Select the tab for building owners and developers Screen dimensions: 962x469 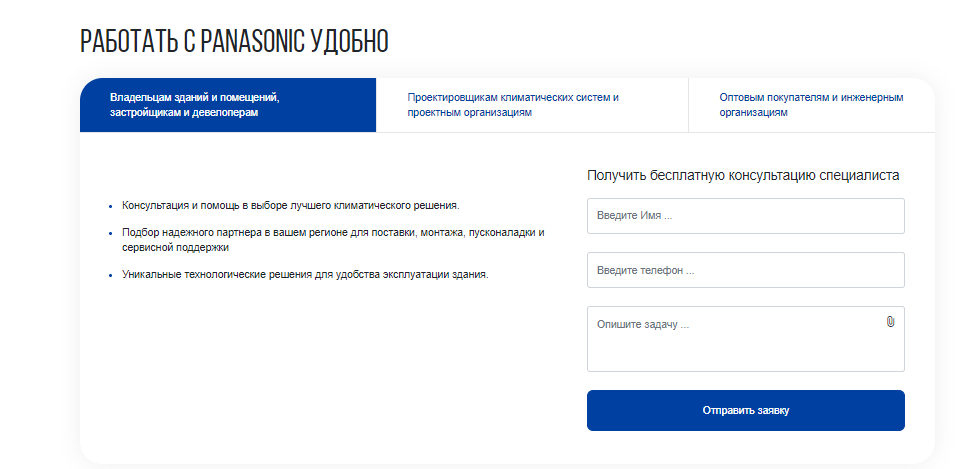[x=228, y=105]
